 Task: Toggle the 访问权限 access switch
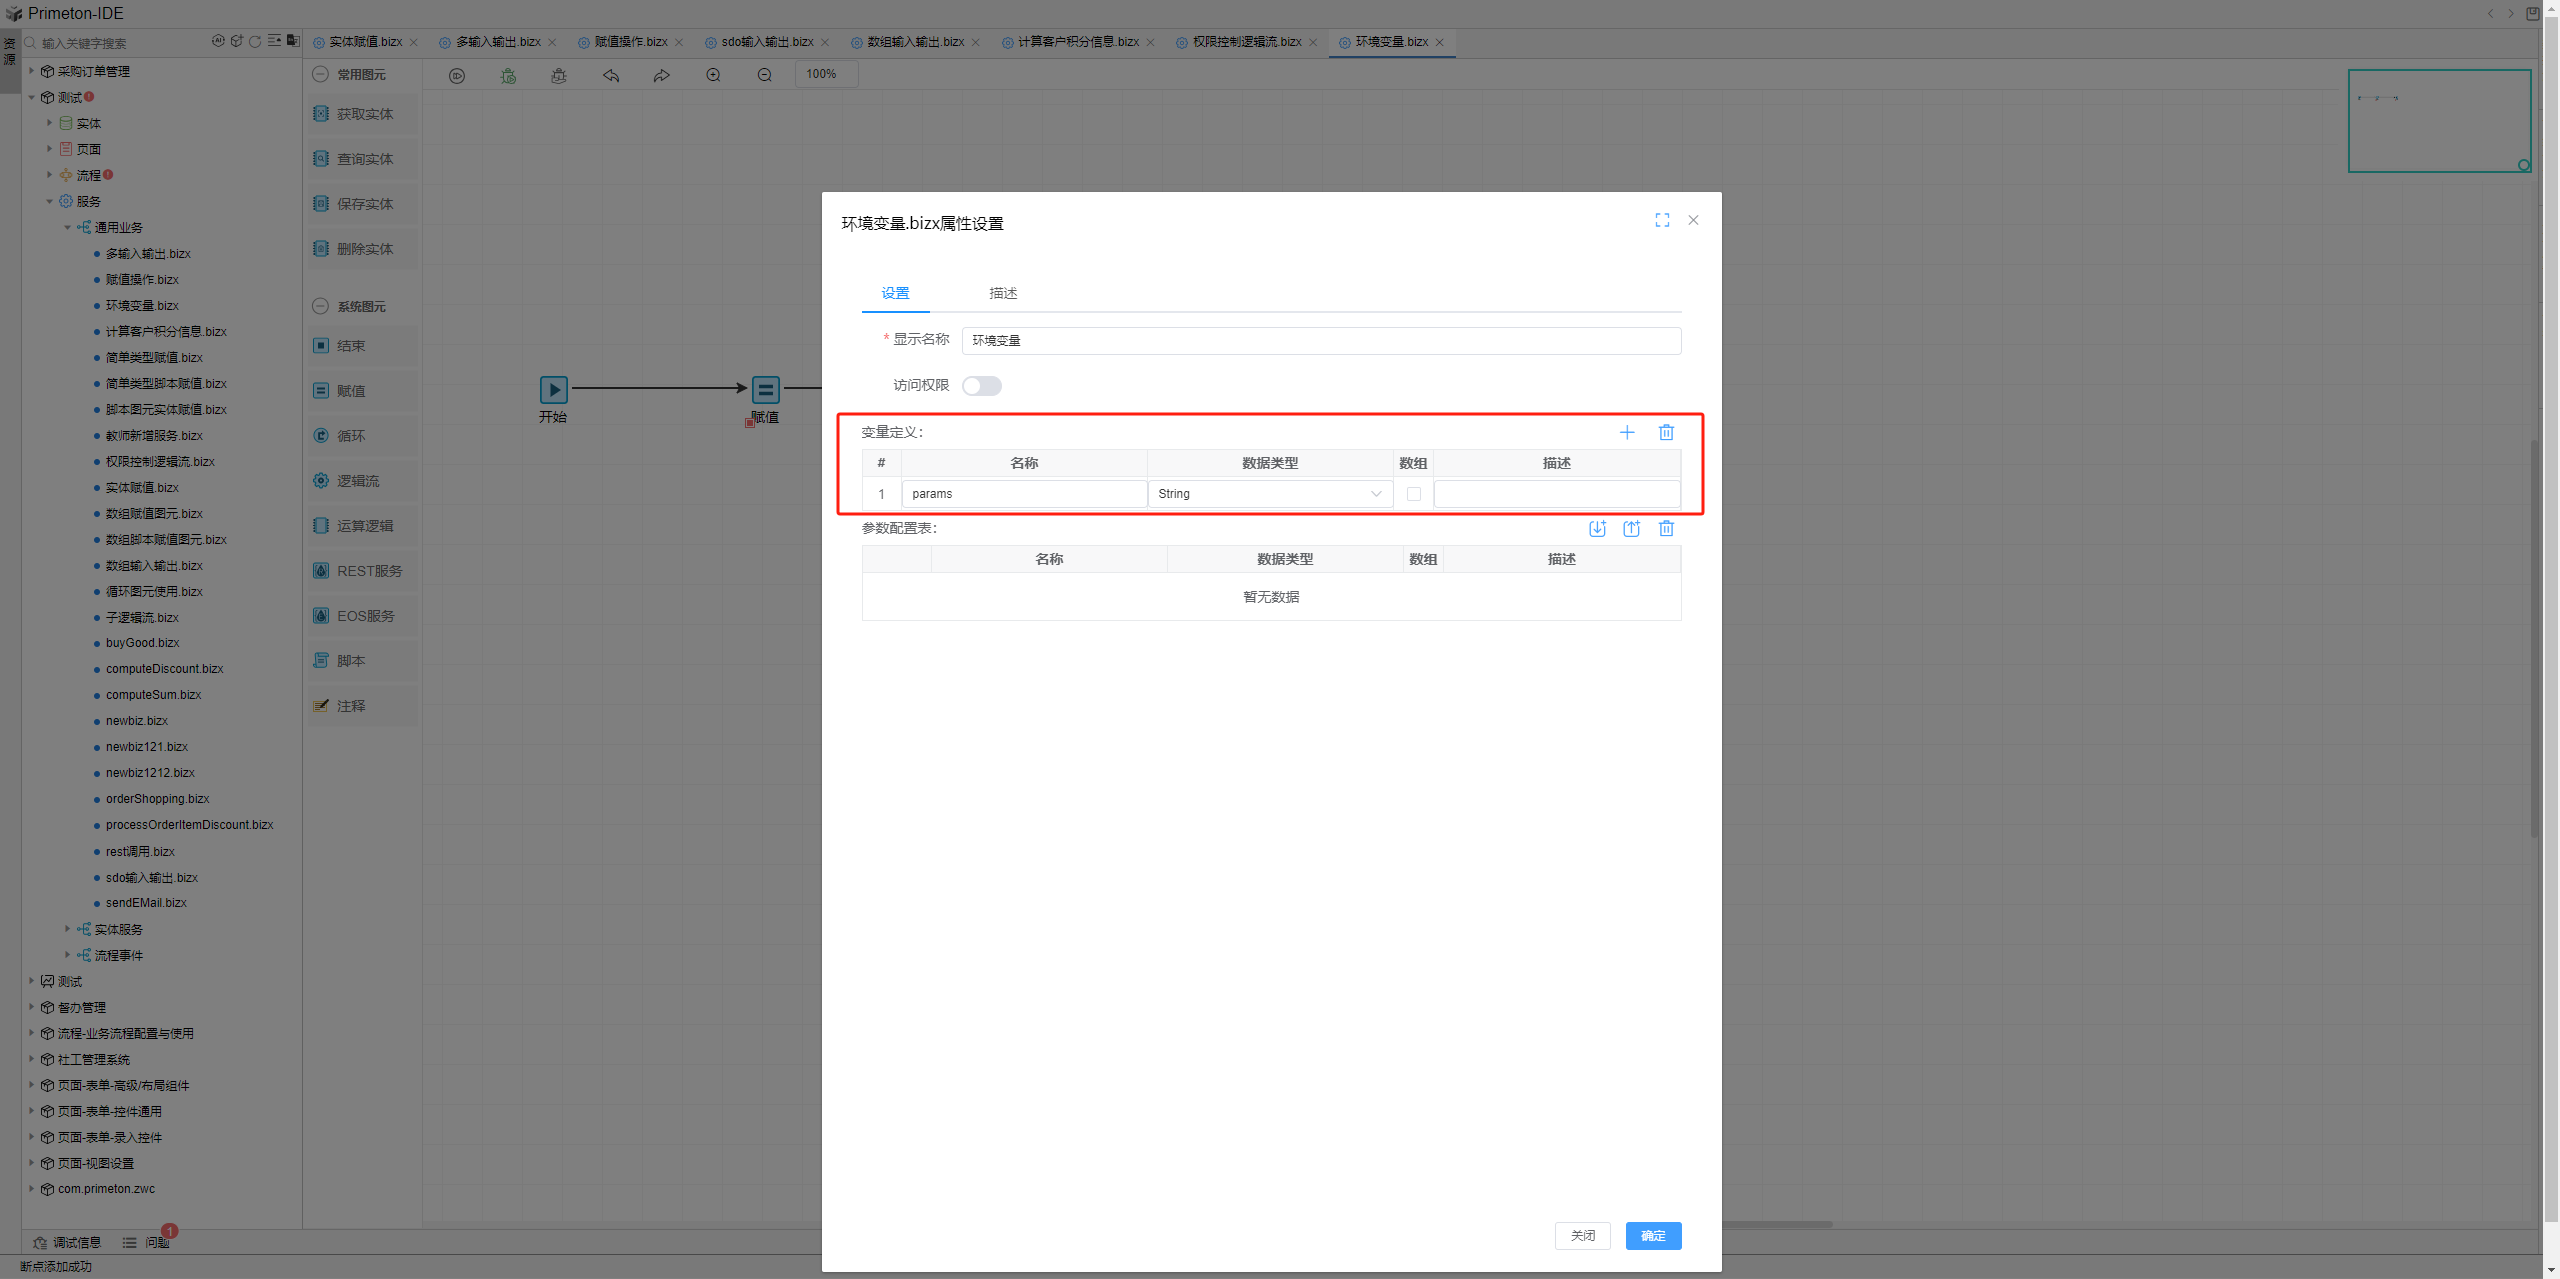(981, 386)
